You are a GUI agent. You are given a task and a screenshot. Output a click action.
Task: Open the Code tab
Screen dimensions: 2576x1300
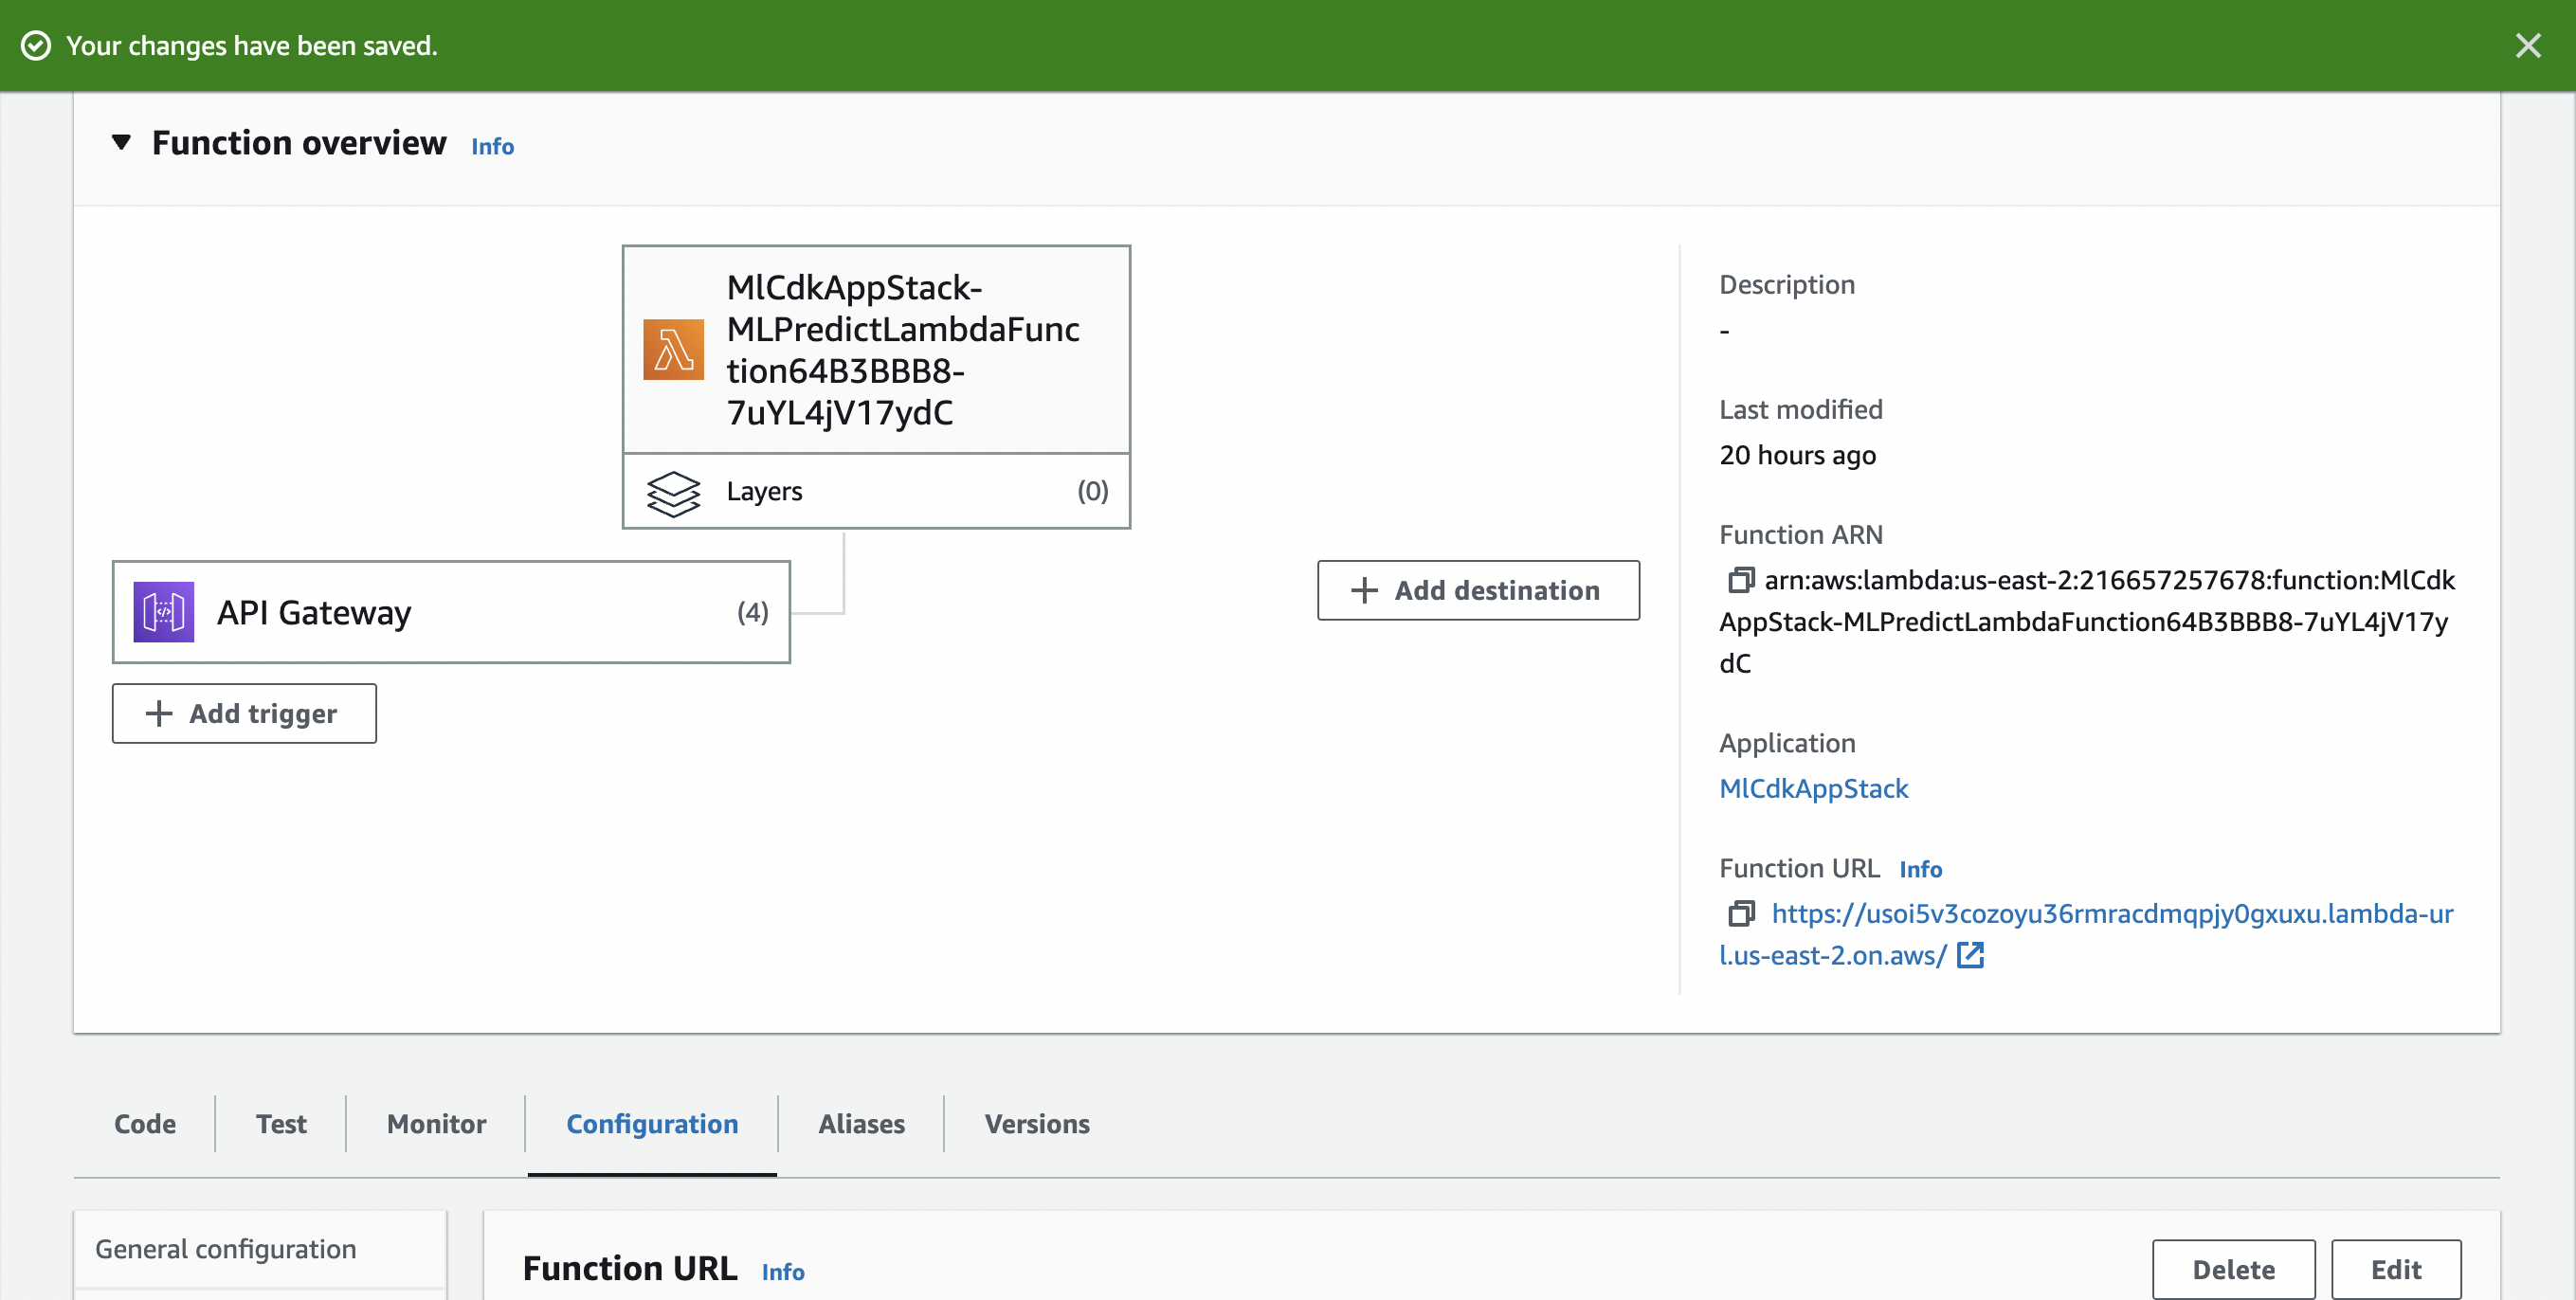(x=145, y=1124)
